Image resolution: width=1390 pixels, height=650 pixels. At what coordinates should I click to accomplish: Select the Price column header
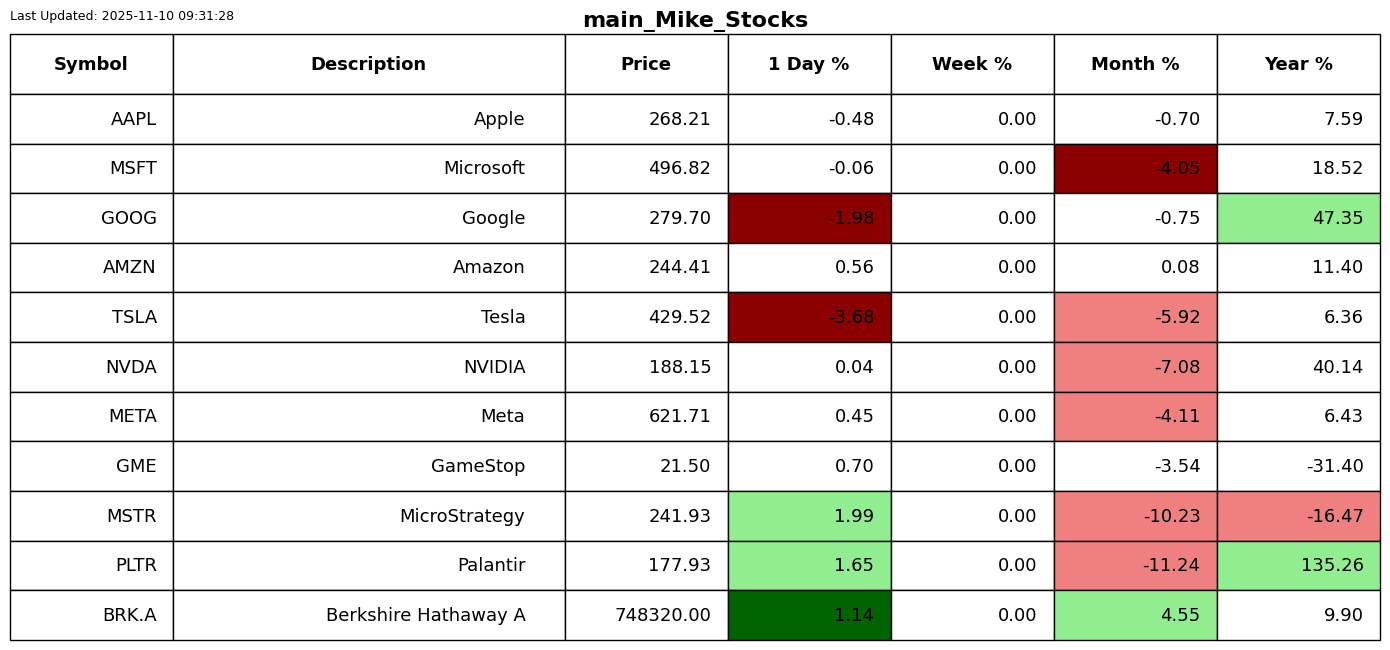[646, 64]
